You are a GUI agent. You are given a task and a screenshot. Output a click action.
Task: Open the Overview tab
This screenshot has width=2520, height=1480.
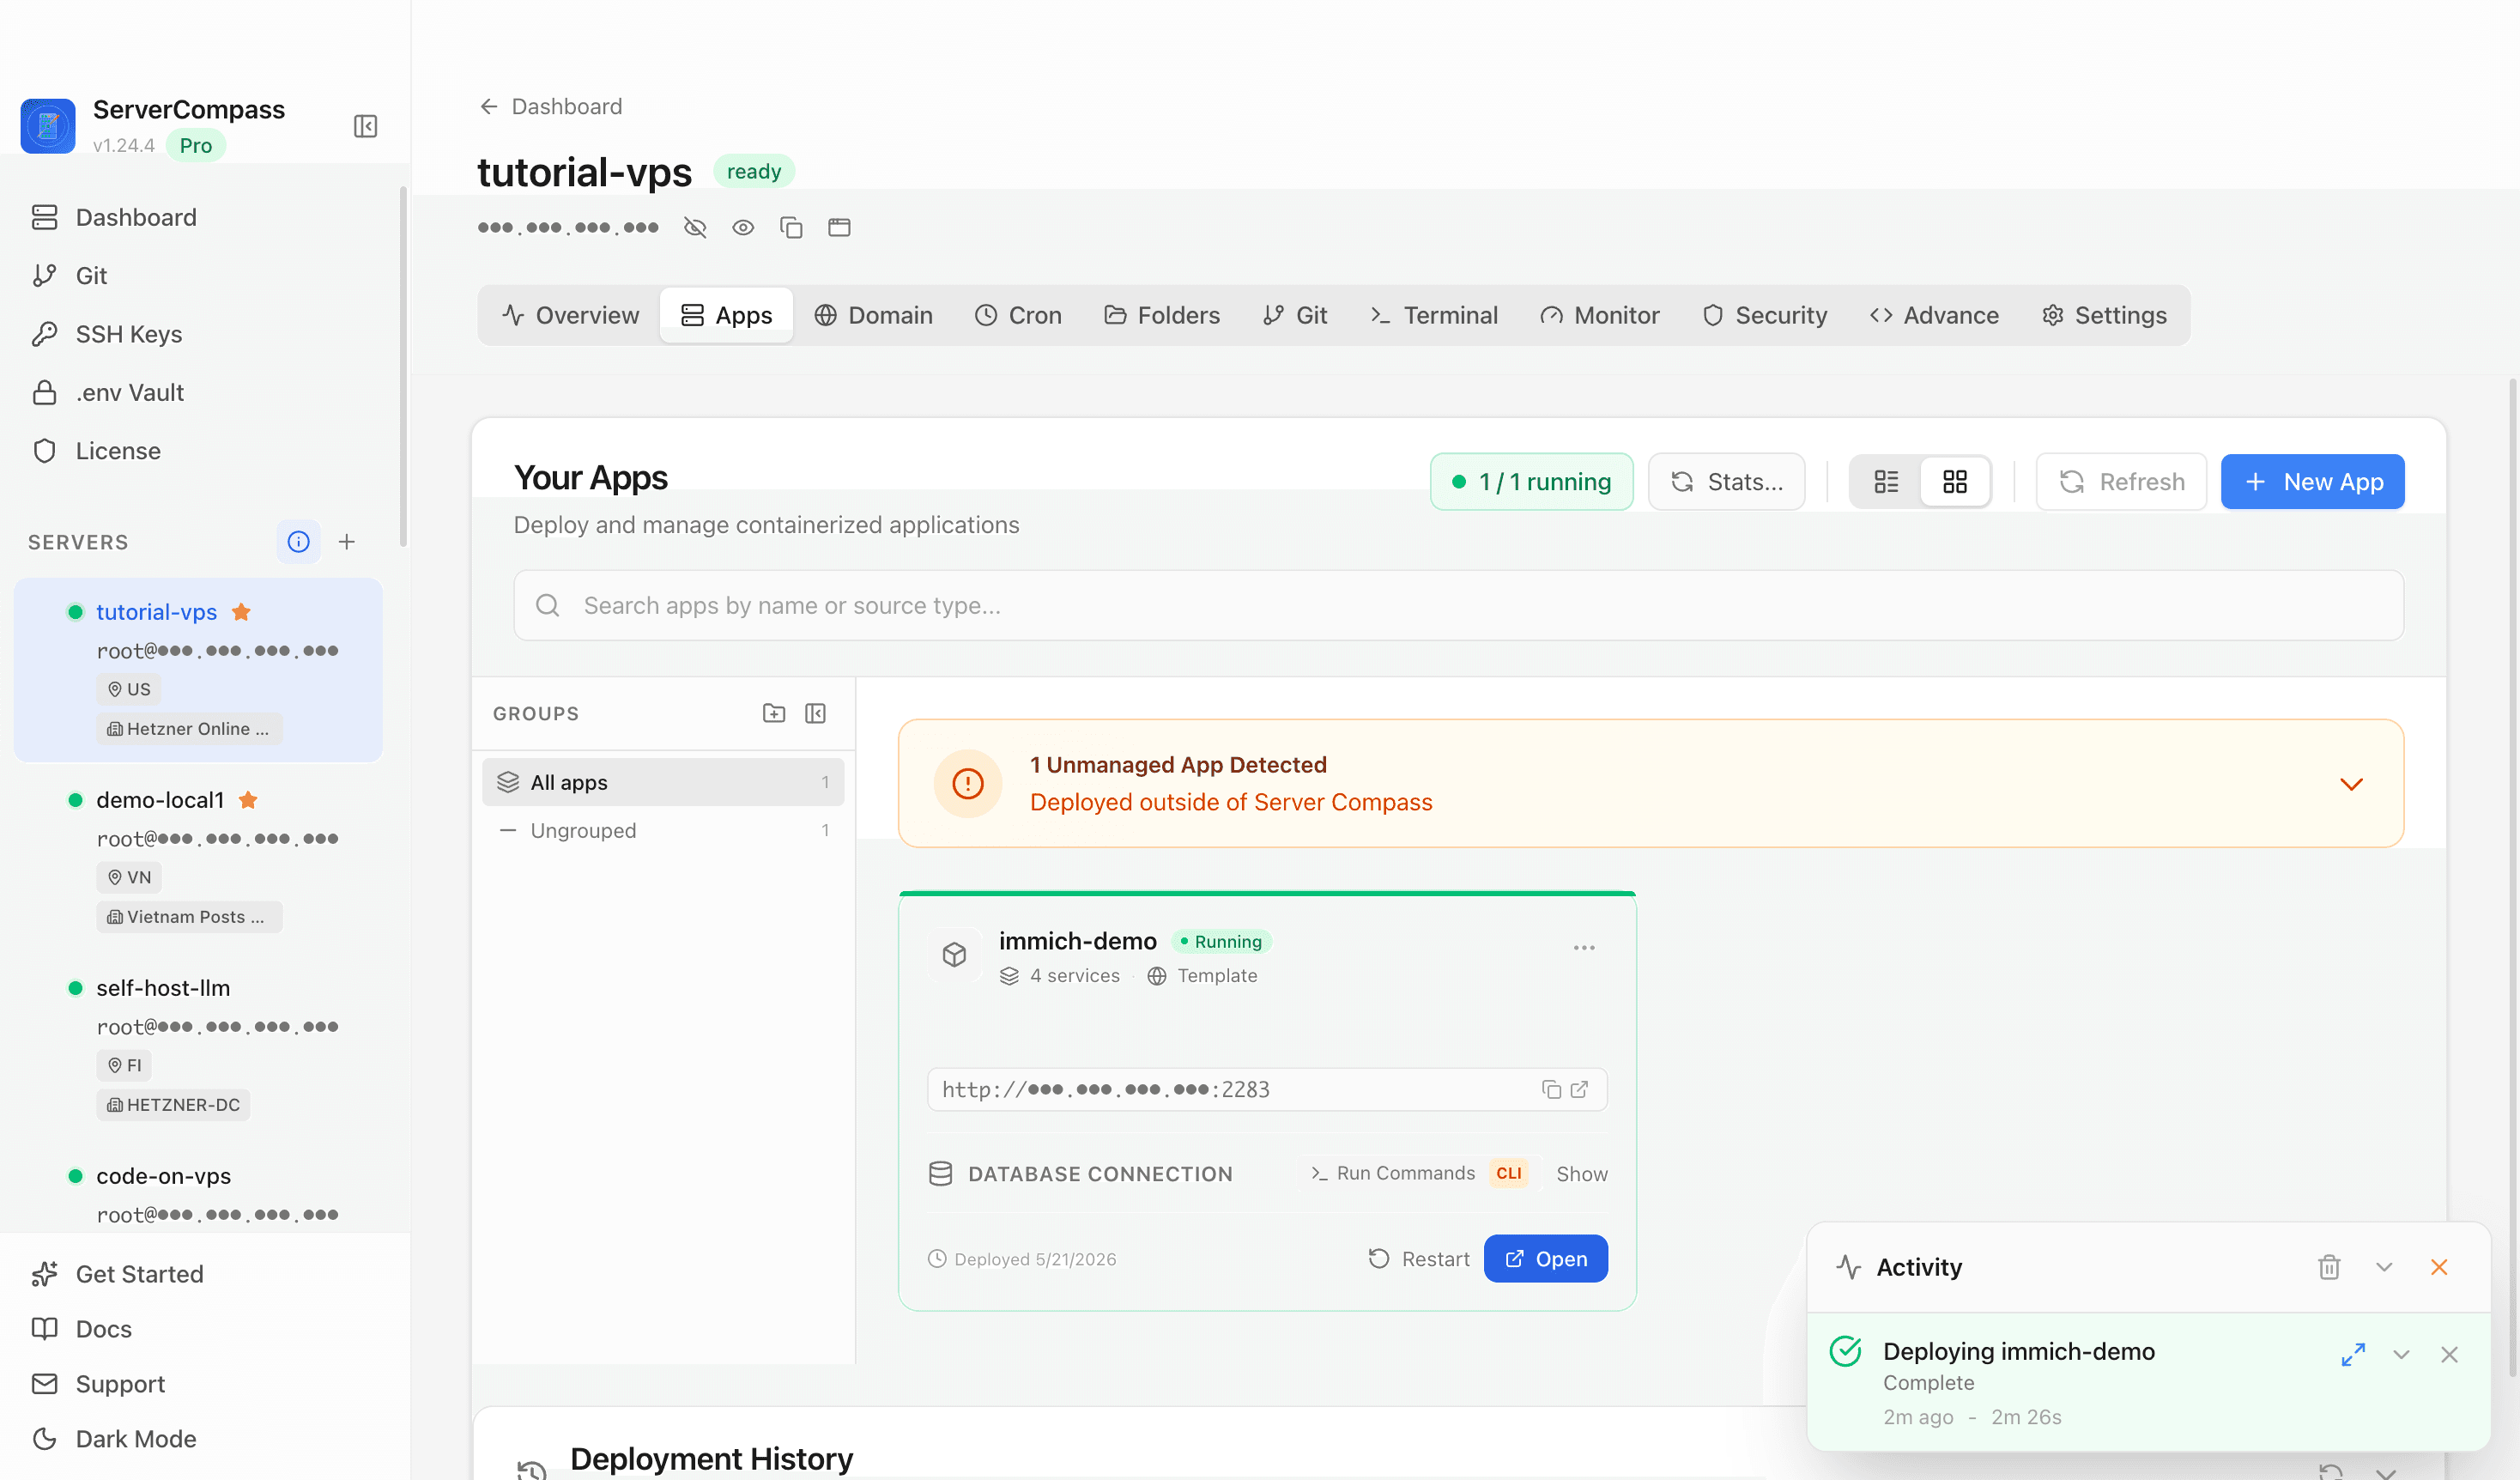(571, 316)
